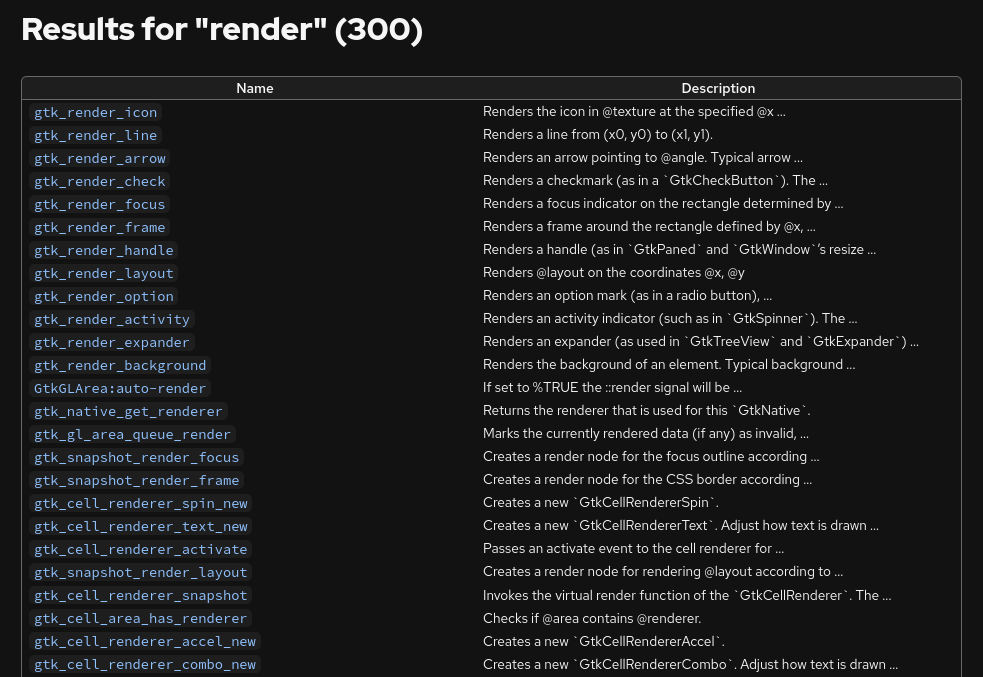Open the gtk_render_icon link
This screenshot has width=983, height=677.
(96, 112)
